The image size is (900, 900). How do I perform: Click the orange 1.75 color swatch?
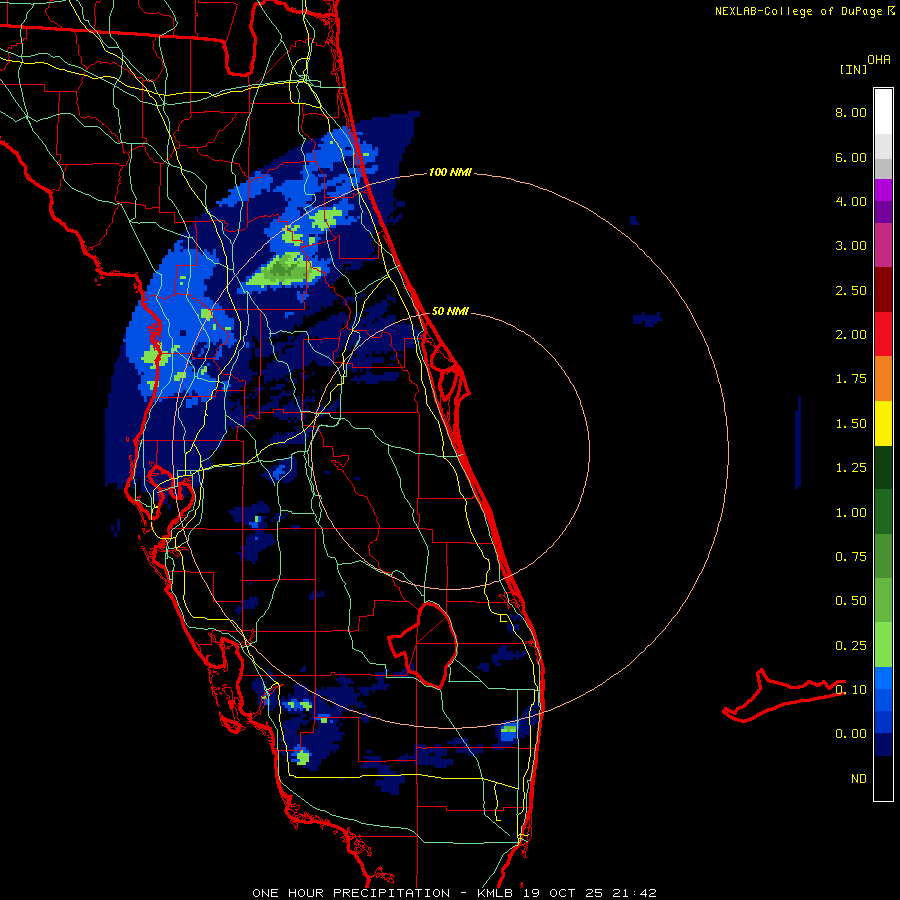tap(883, 379)
